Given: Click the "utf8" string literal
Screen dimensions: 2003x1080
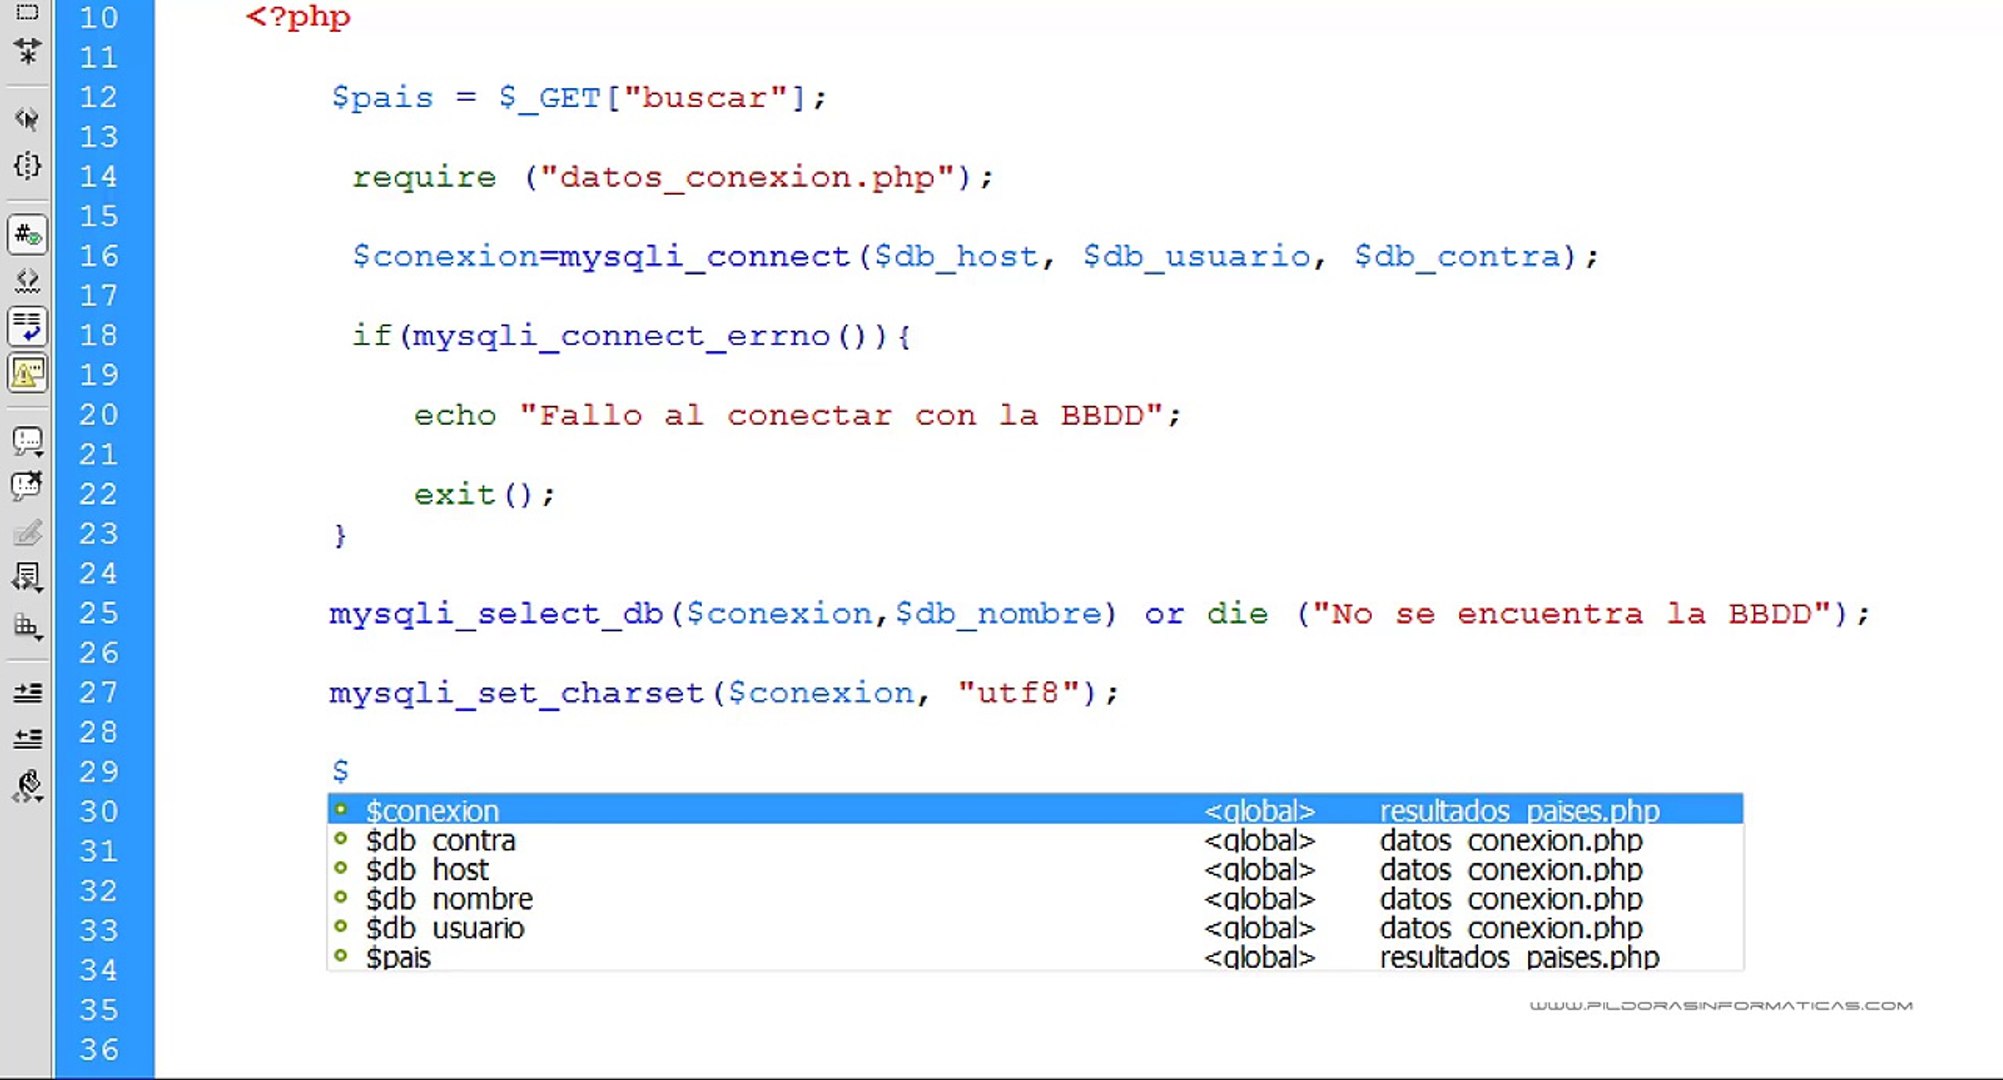Looking at the screenshot, I should (1018, 692).
